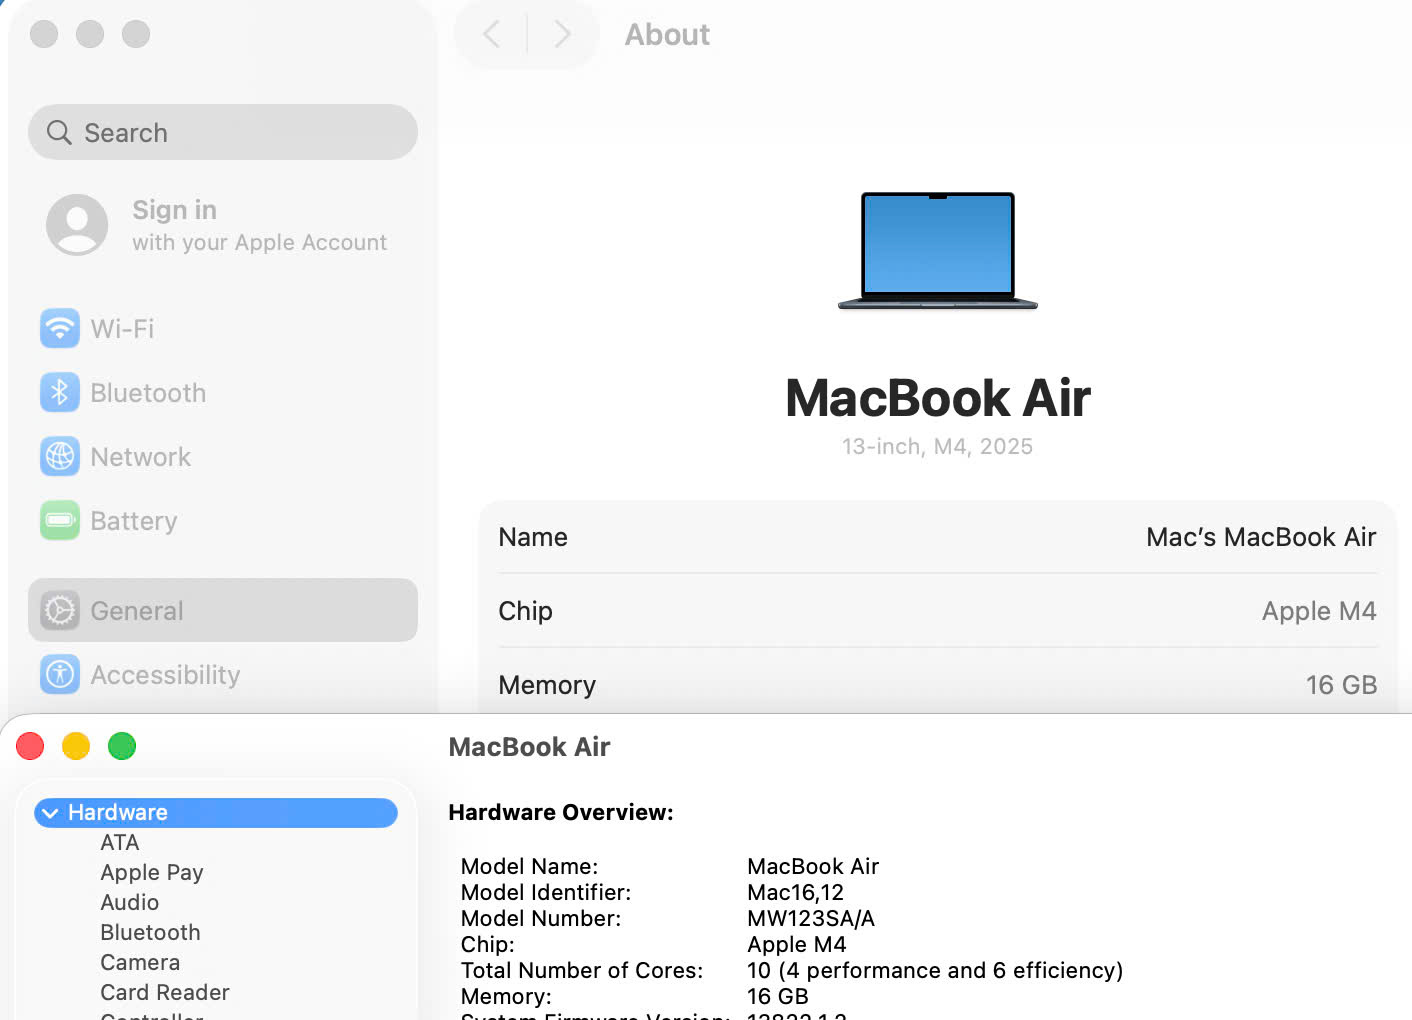The height and width of the screenshot is (1020, 1412).
Task: Open Bluetooth settings icon in sidebar
Action: tap(60, 393)
